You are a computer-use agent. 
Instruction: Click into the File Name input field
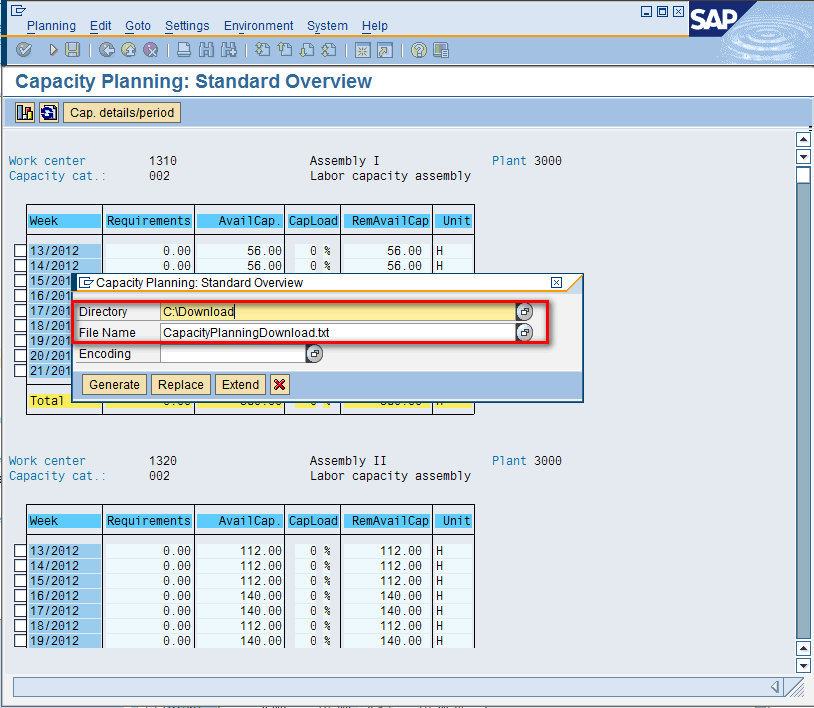337,333
